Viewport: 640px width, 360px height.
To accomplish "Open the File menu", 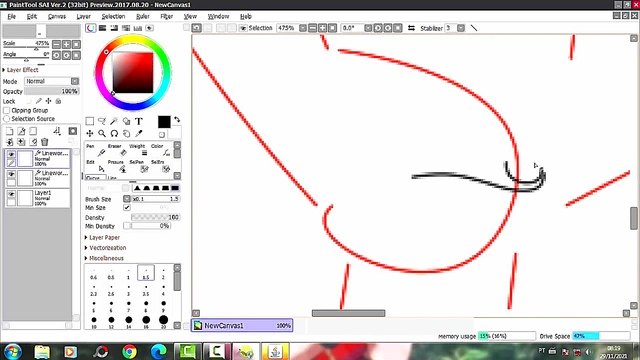I will pos(11,16).
